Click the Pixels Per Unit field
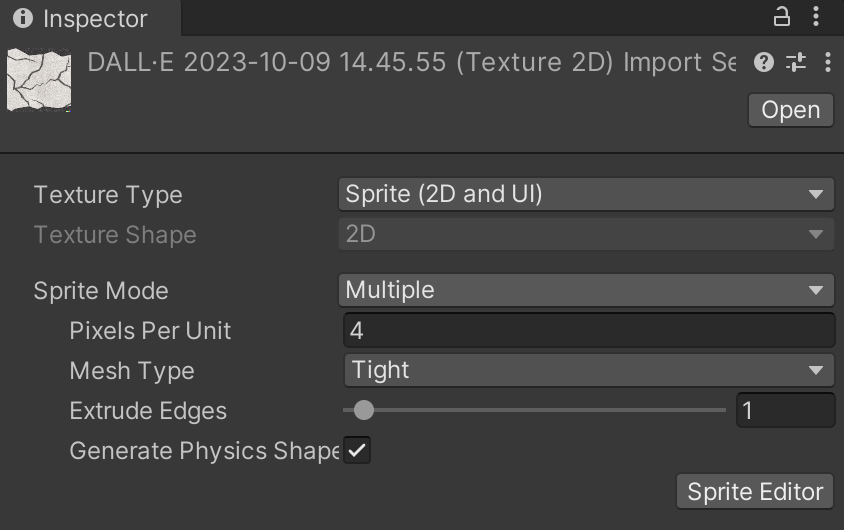 point(590,330)
